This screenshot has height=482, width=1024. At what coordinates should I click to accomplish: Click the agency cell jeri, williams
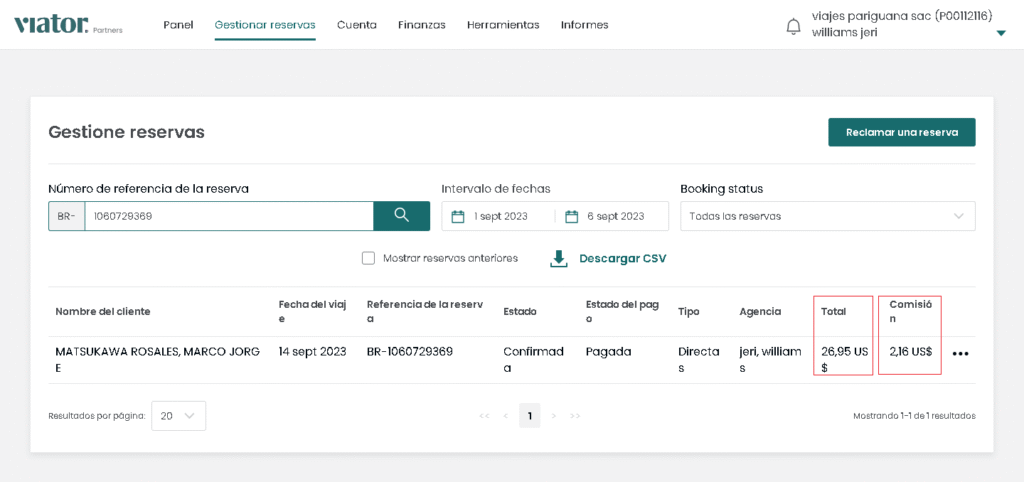point(770,360)
